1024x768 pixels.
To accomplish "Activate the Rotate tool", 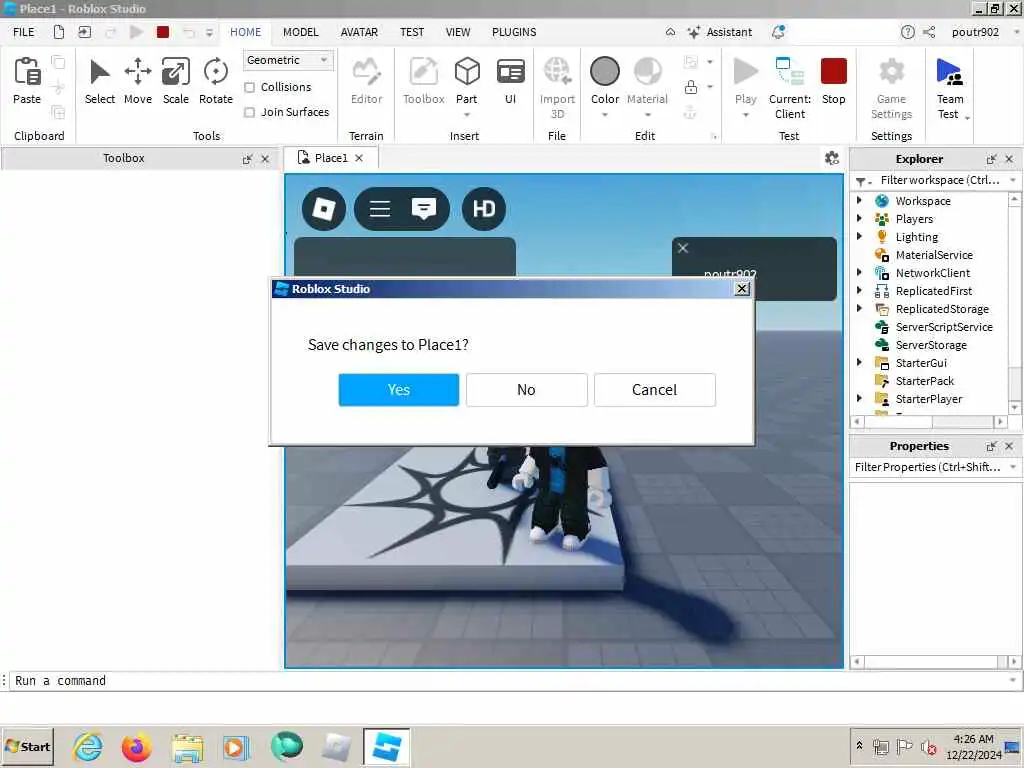I will 216,80.
